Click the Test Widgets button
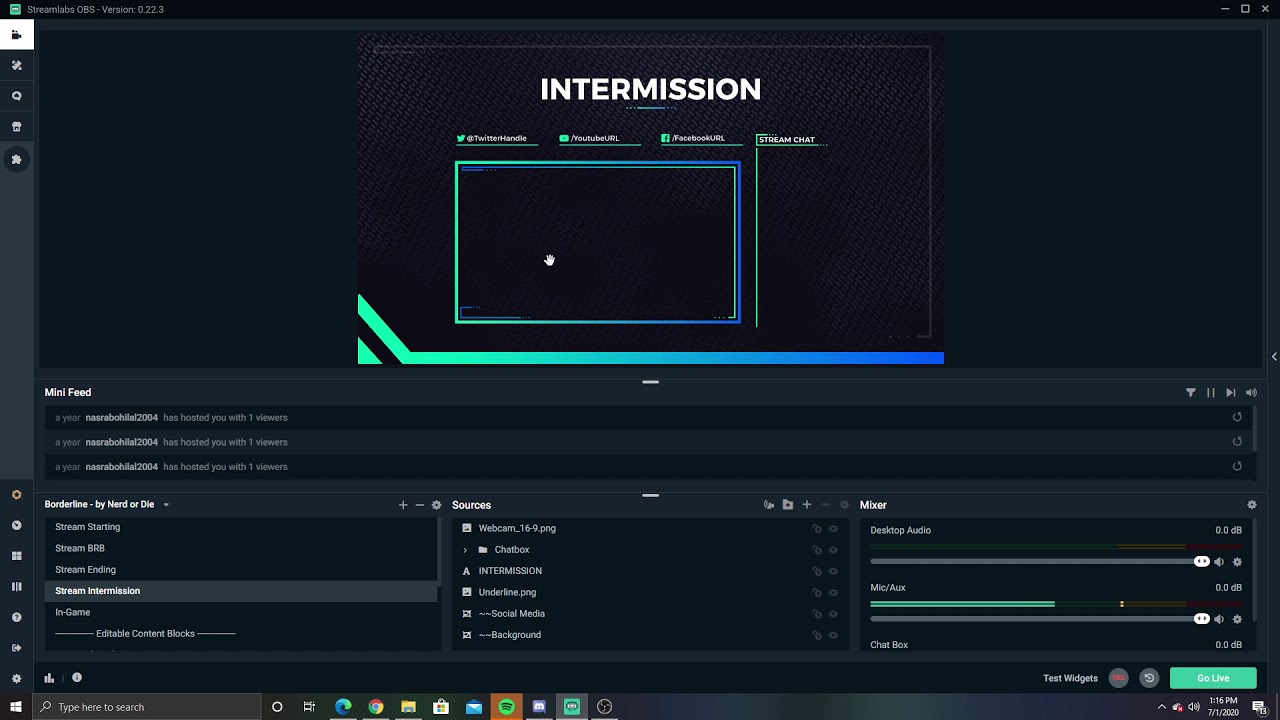Screen dimensions: 1280x720 point(1070,678)
